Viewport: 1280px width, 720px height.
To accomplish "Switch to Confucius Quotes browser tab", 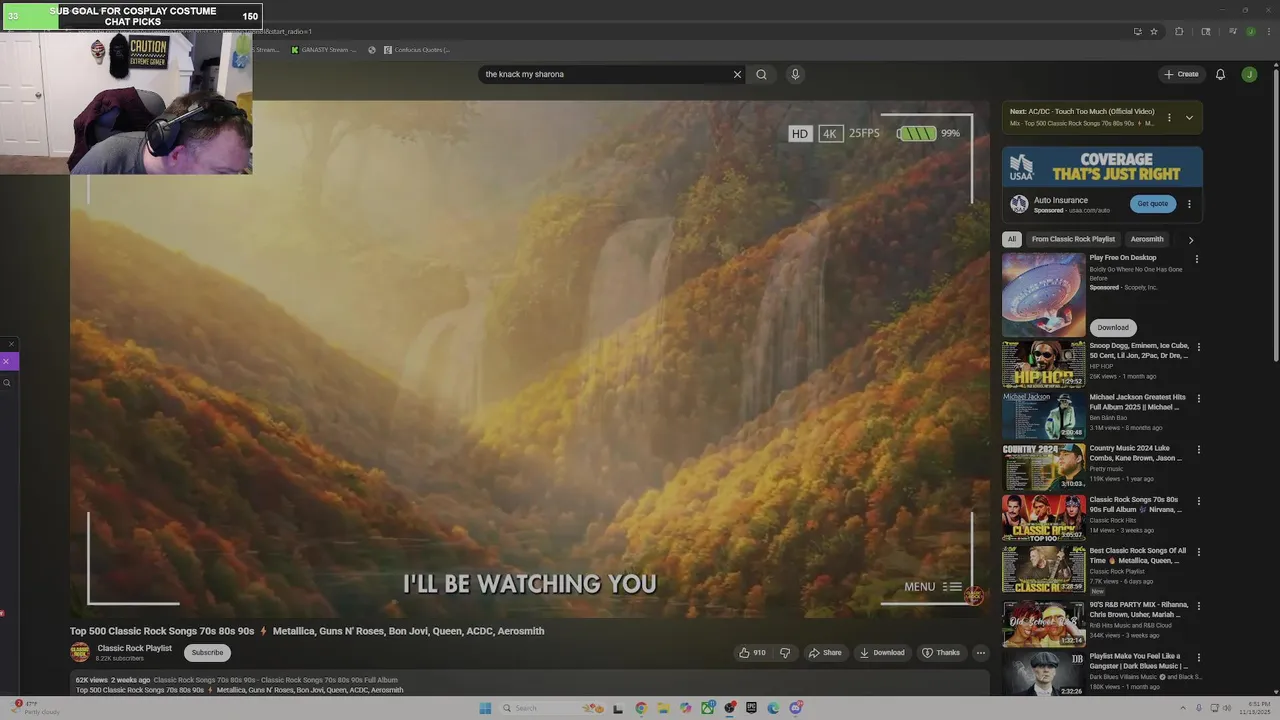I will tap(416, 49).
